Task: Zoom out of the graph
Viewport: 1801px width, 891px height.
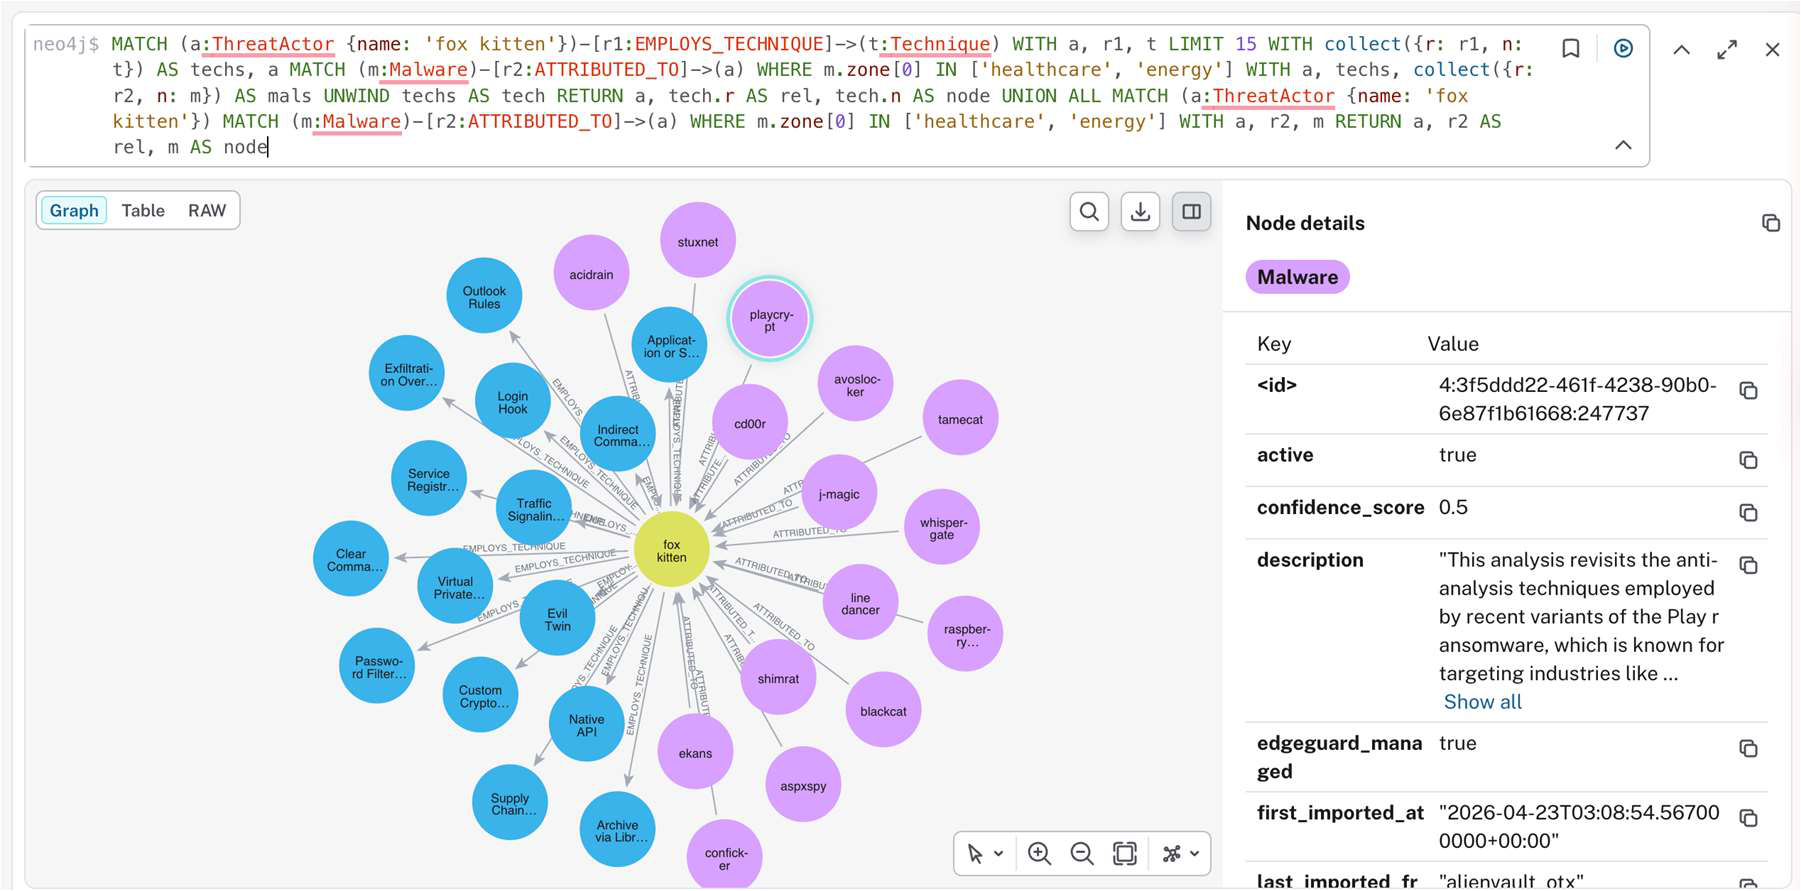Action: tap(1081, 853)
